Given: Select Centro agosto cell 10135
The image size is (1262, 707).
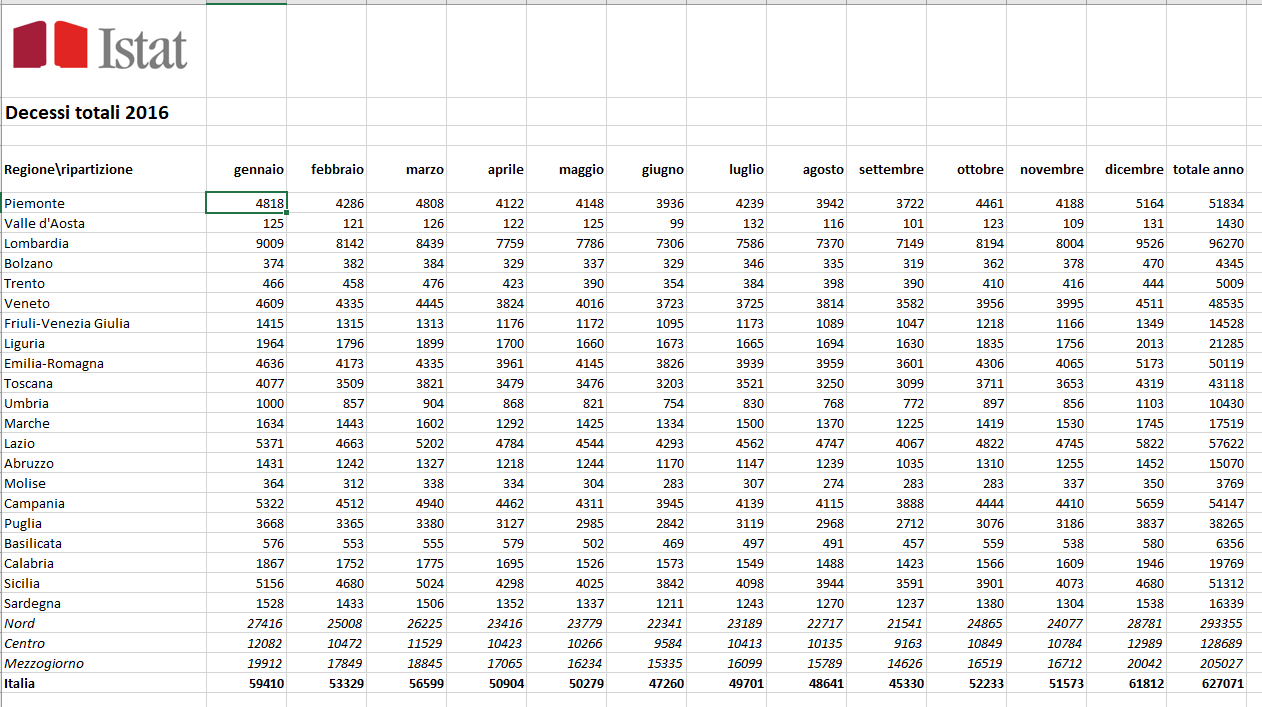Looking at the screenshot, I should click(x=806, y=643).
